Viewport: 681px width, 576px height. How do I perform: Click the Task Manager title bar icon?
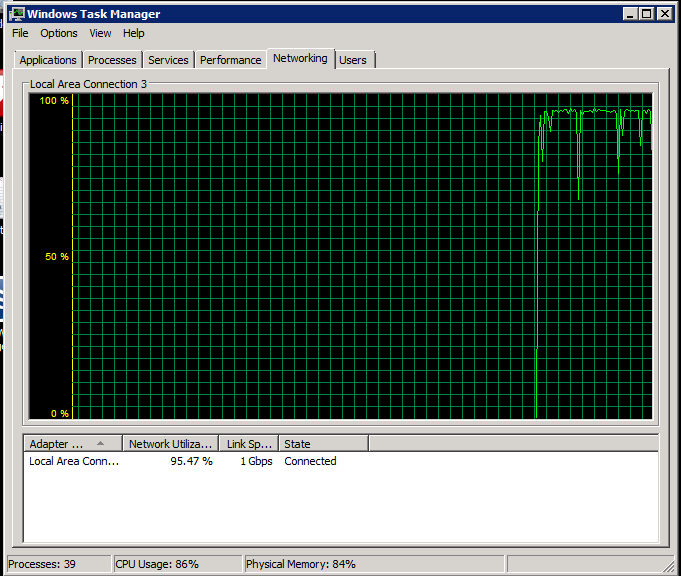click(17, 14)
